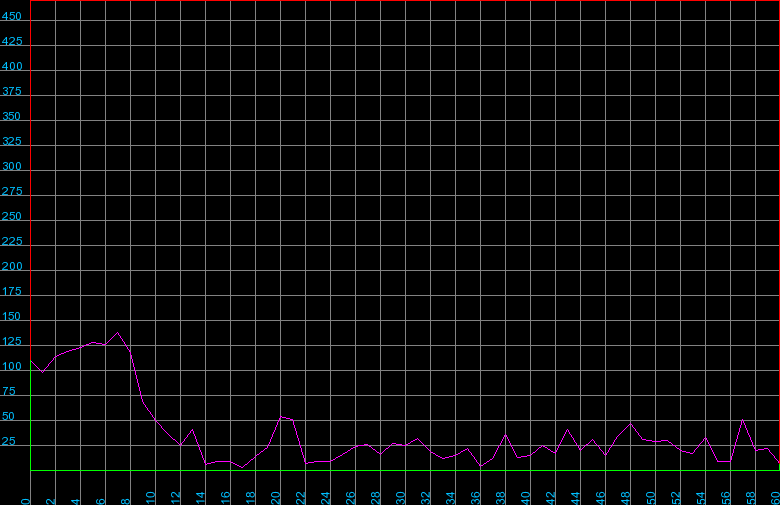Select the 125 vertical axis label
The image size is (780, 505).
tap(12, 341)
